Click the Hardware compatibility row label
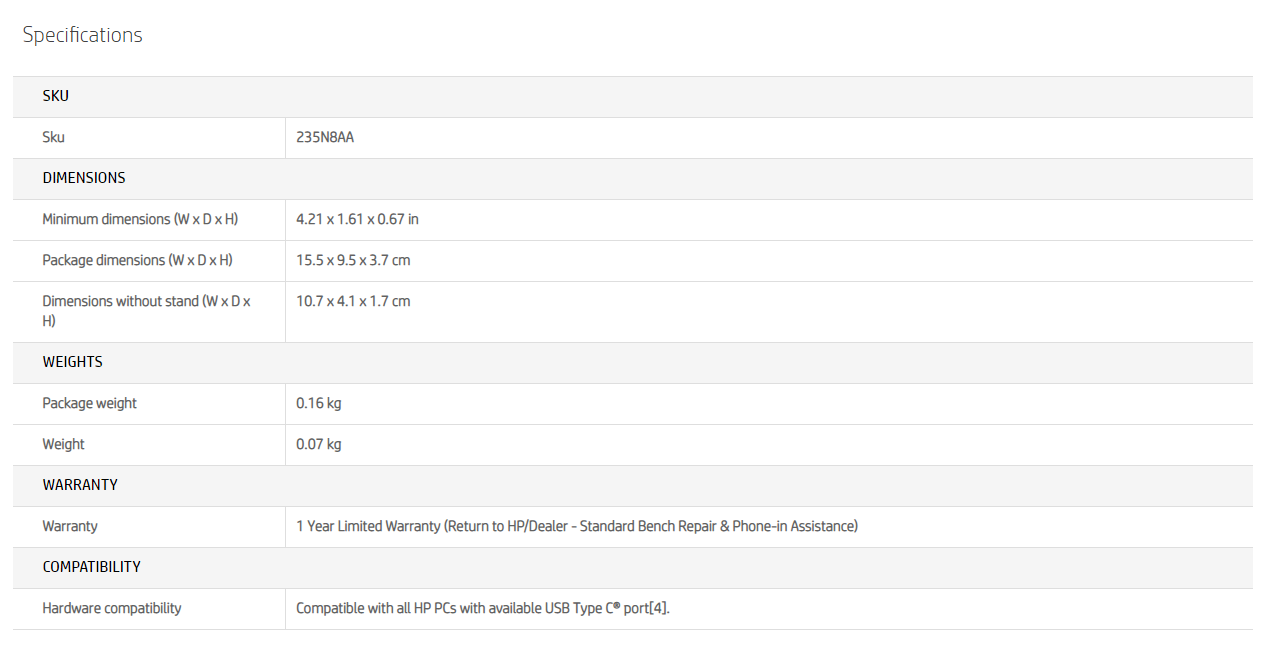The width and height of the screenshot is (1268, 646). click(x=112, y=608)
